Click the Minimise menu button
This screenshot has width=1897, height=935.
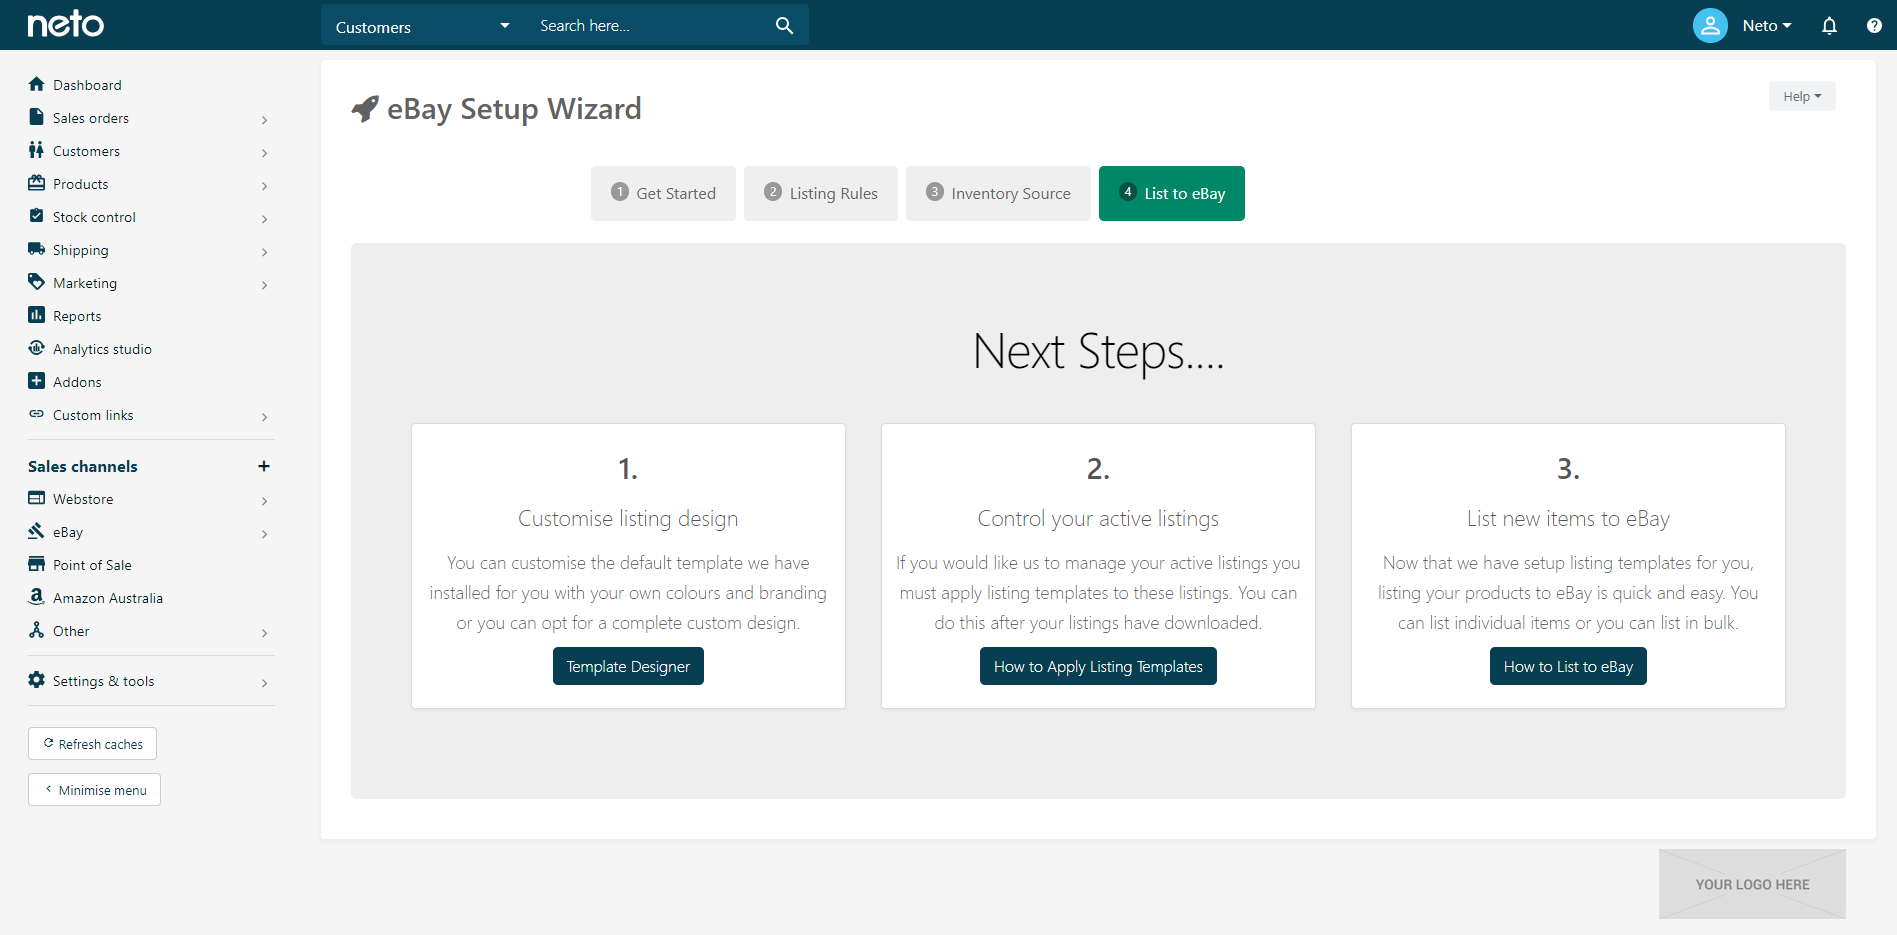(x=94, y=790)
